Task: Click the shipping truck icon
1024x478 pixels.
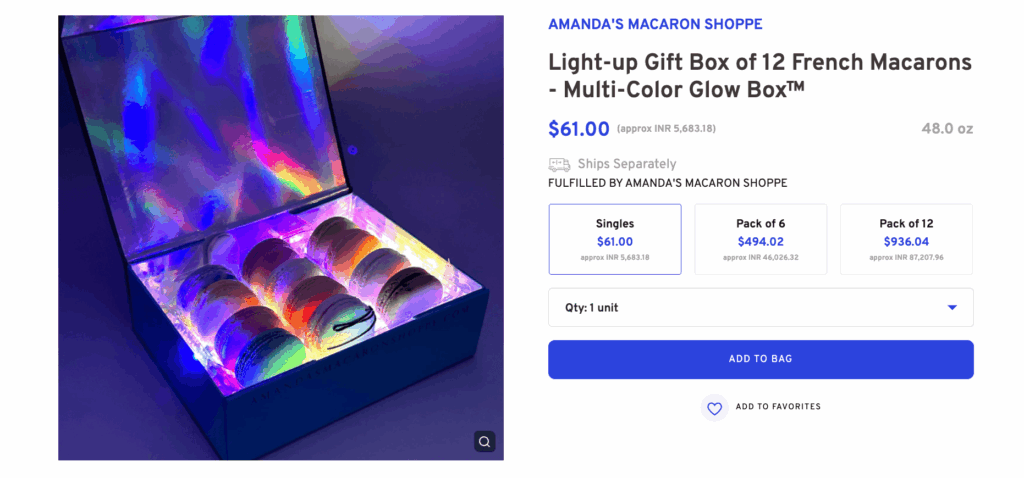Action: 559,164
